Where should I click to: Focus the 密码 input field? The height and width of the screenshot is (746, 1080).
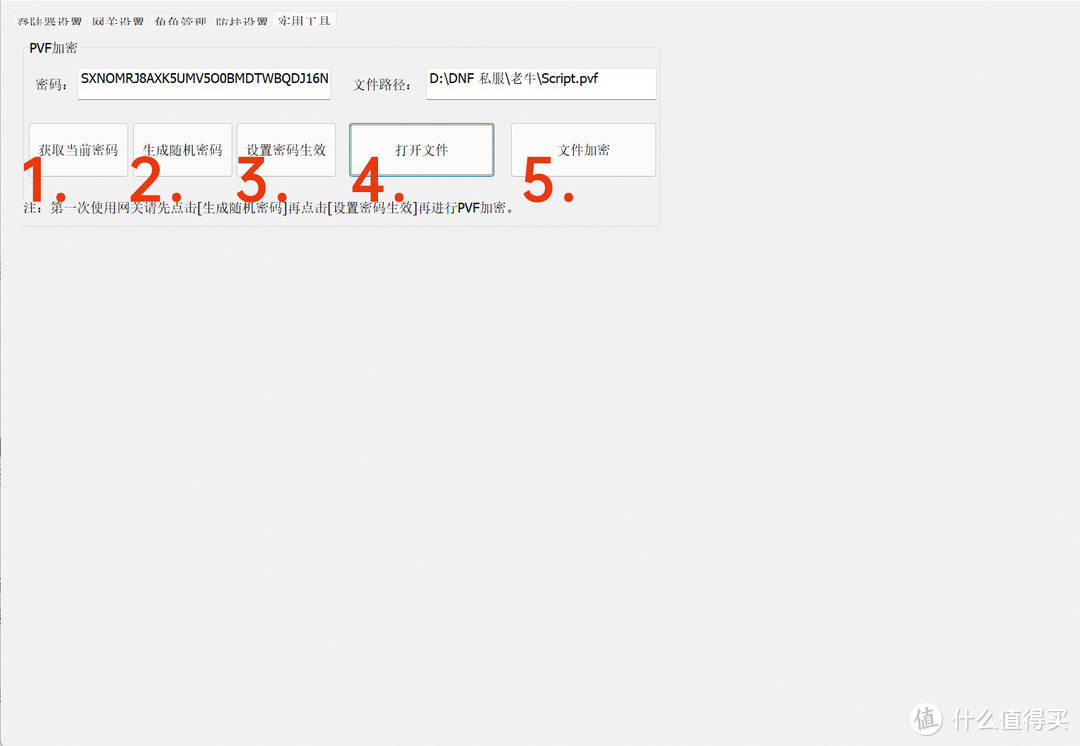coord(204,83)
